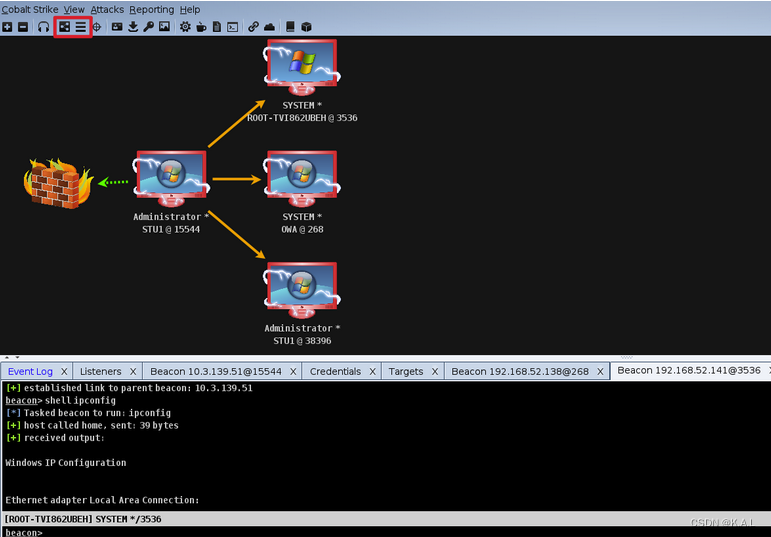The width and height of the screenshot is (771, 537).
Task: Switch to the Credentials tab
Action: [x=335, y=371]
